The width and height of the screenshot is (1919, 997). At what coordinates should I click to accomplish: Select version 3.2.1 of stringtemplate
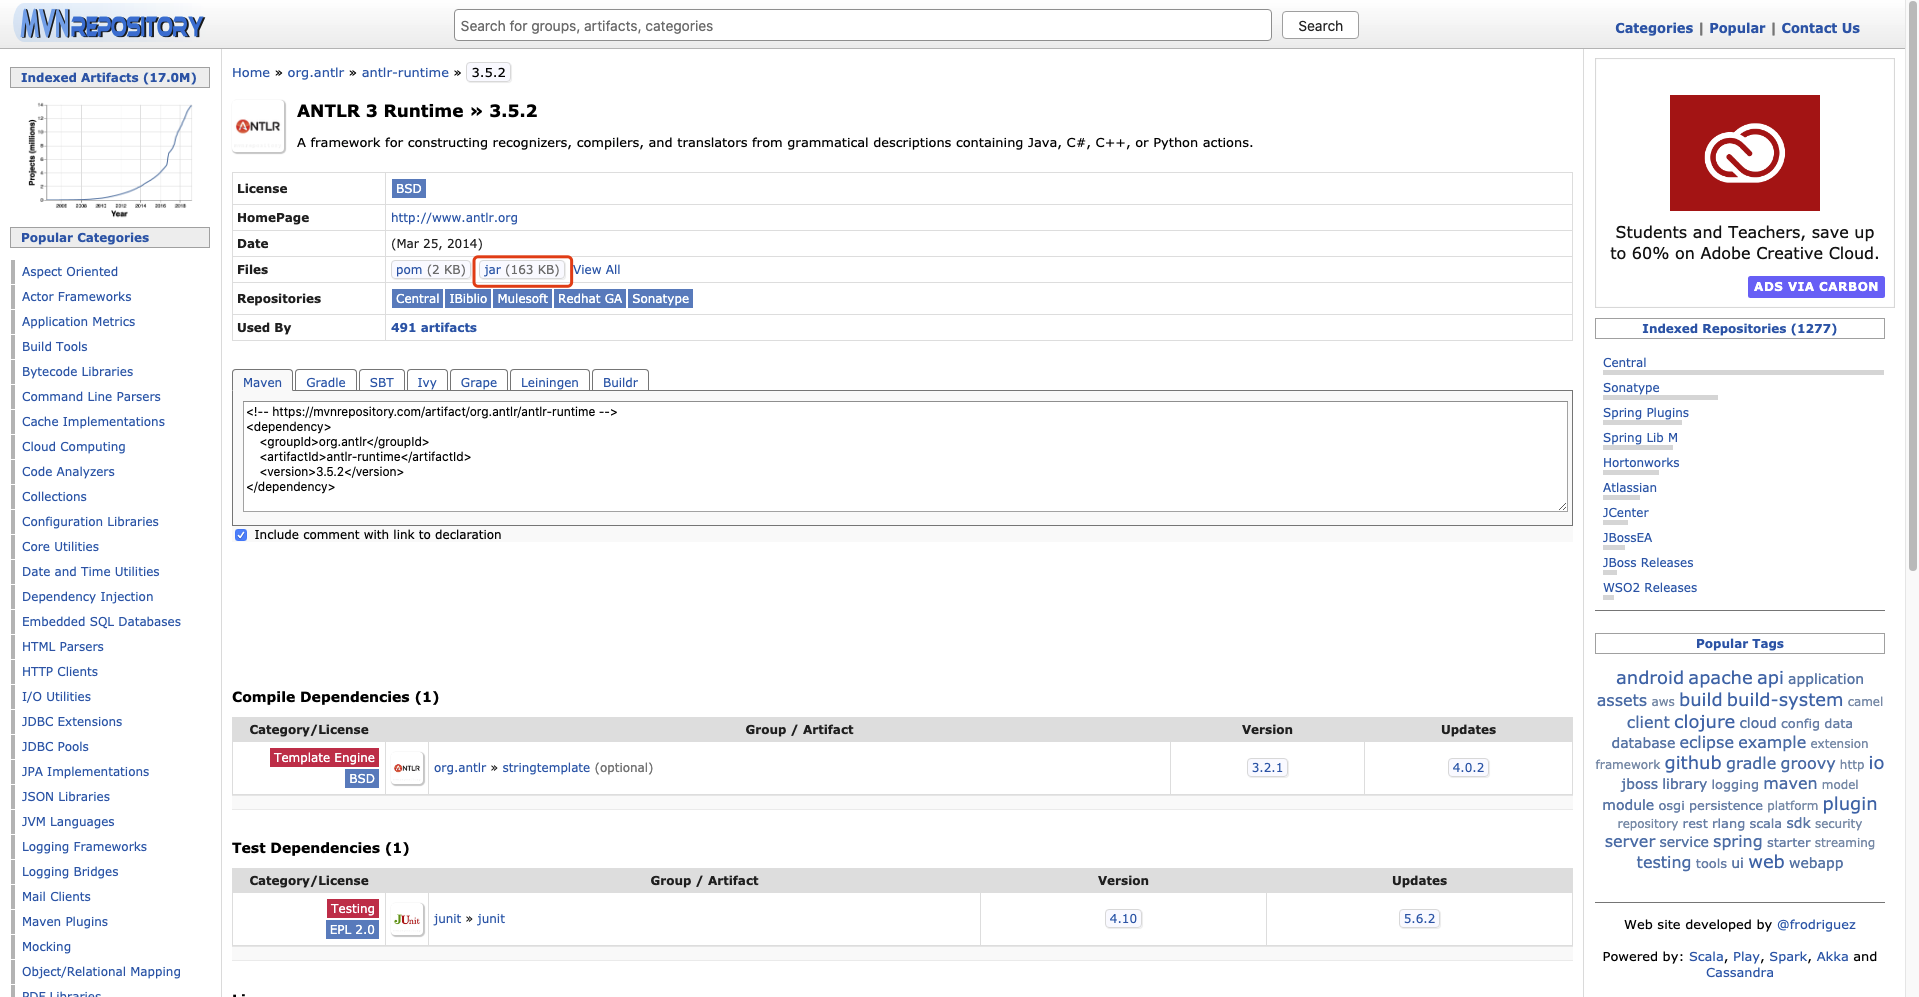pos(1266,767)
